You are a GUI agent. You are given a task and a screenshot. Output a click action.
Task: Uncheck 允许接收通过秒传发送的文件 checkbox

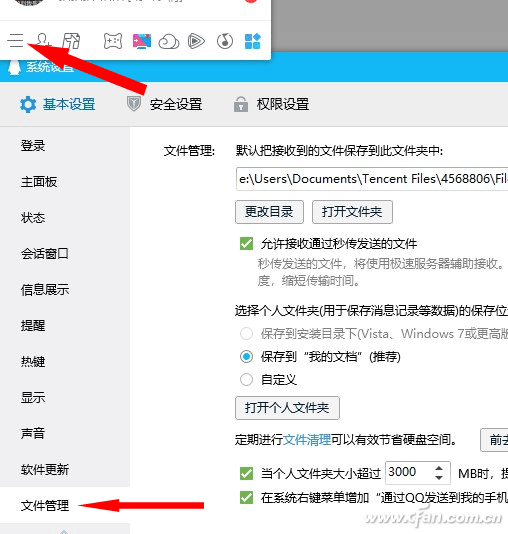pos(246,244)
